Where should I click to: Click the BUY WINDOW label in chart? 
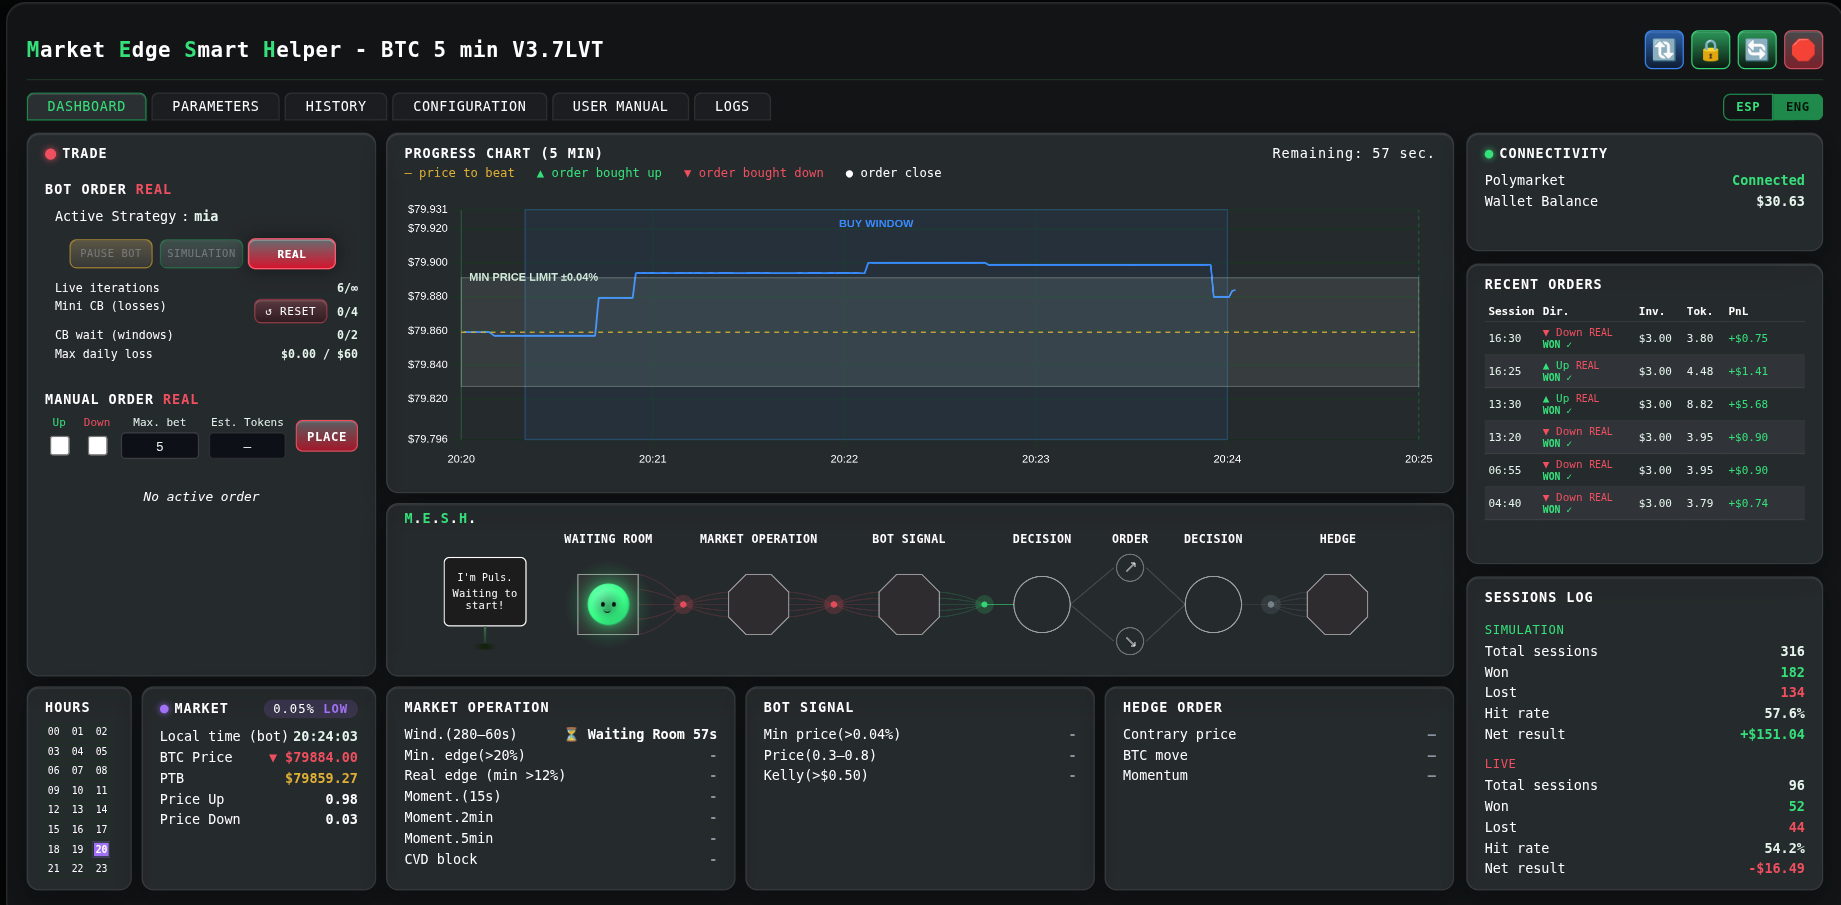[876, 224]
